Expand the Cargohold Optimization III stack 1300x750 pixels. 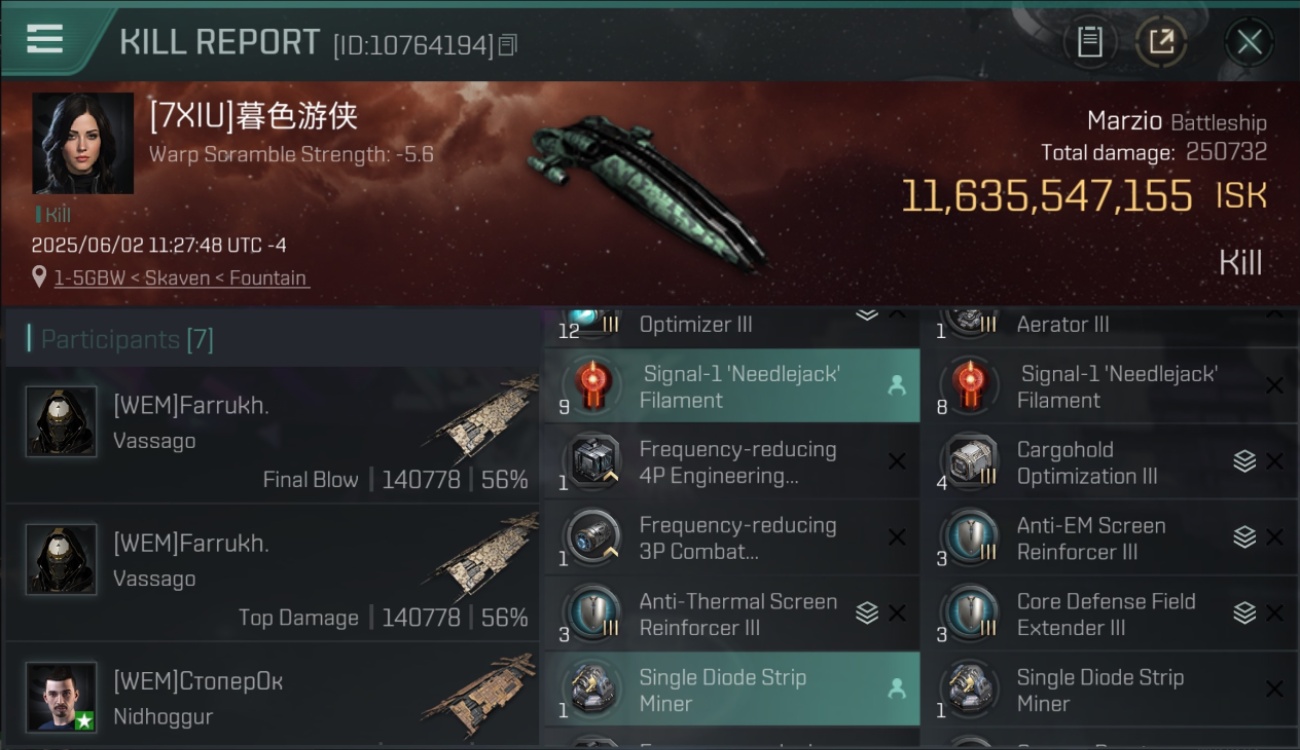point(1244,461)
